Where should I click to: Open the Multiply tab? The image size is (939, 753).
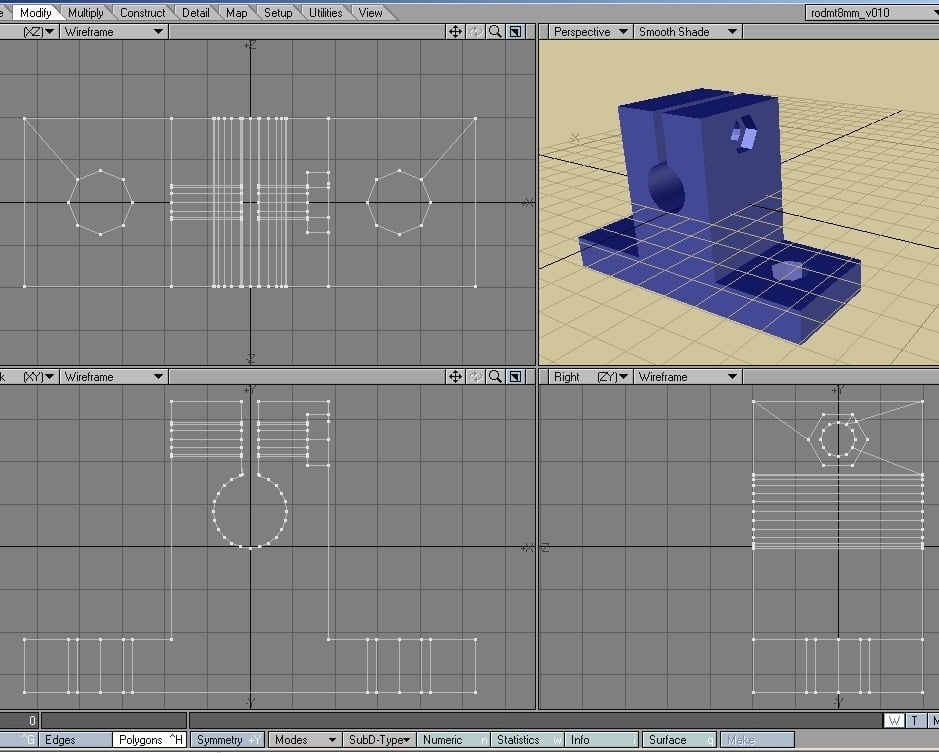tap(86, 13)
